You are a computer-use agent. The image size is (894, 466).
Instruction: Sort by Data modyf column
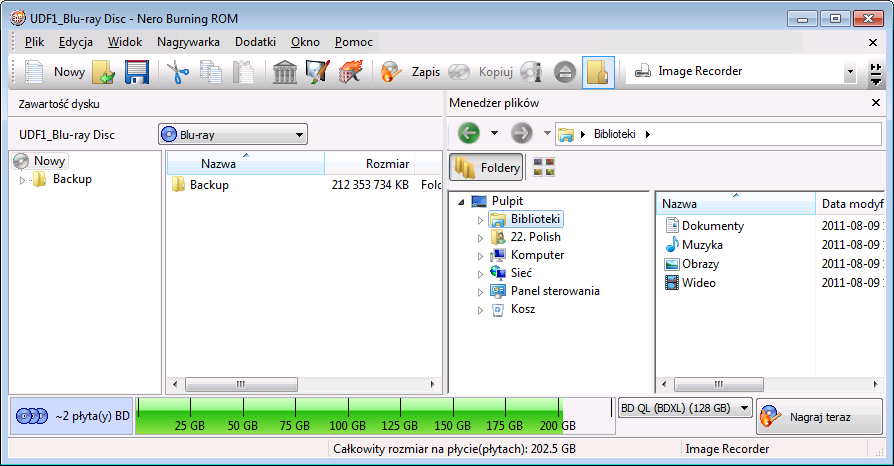[x=851, y=204]
